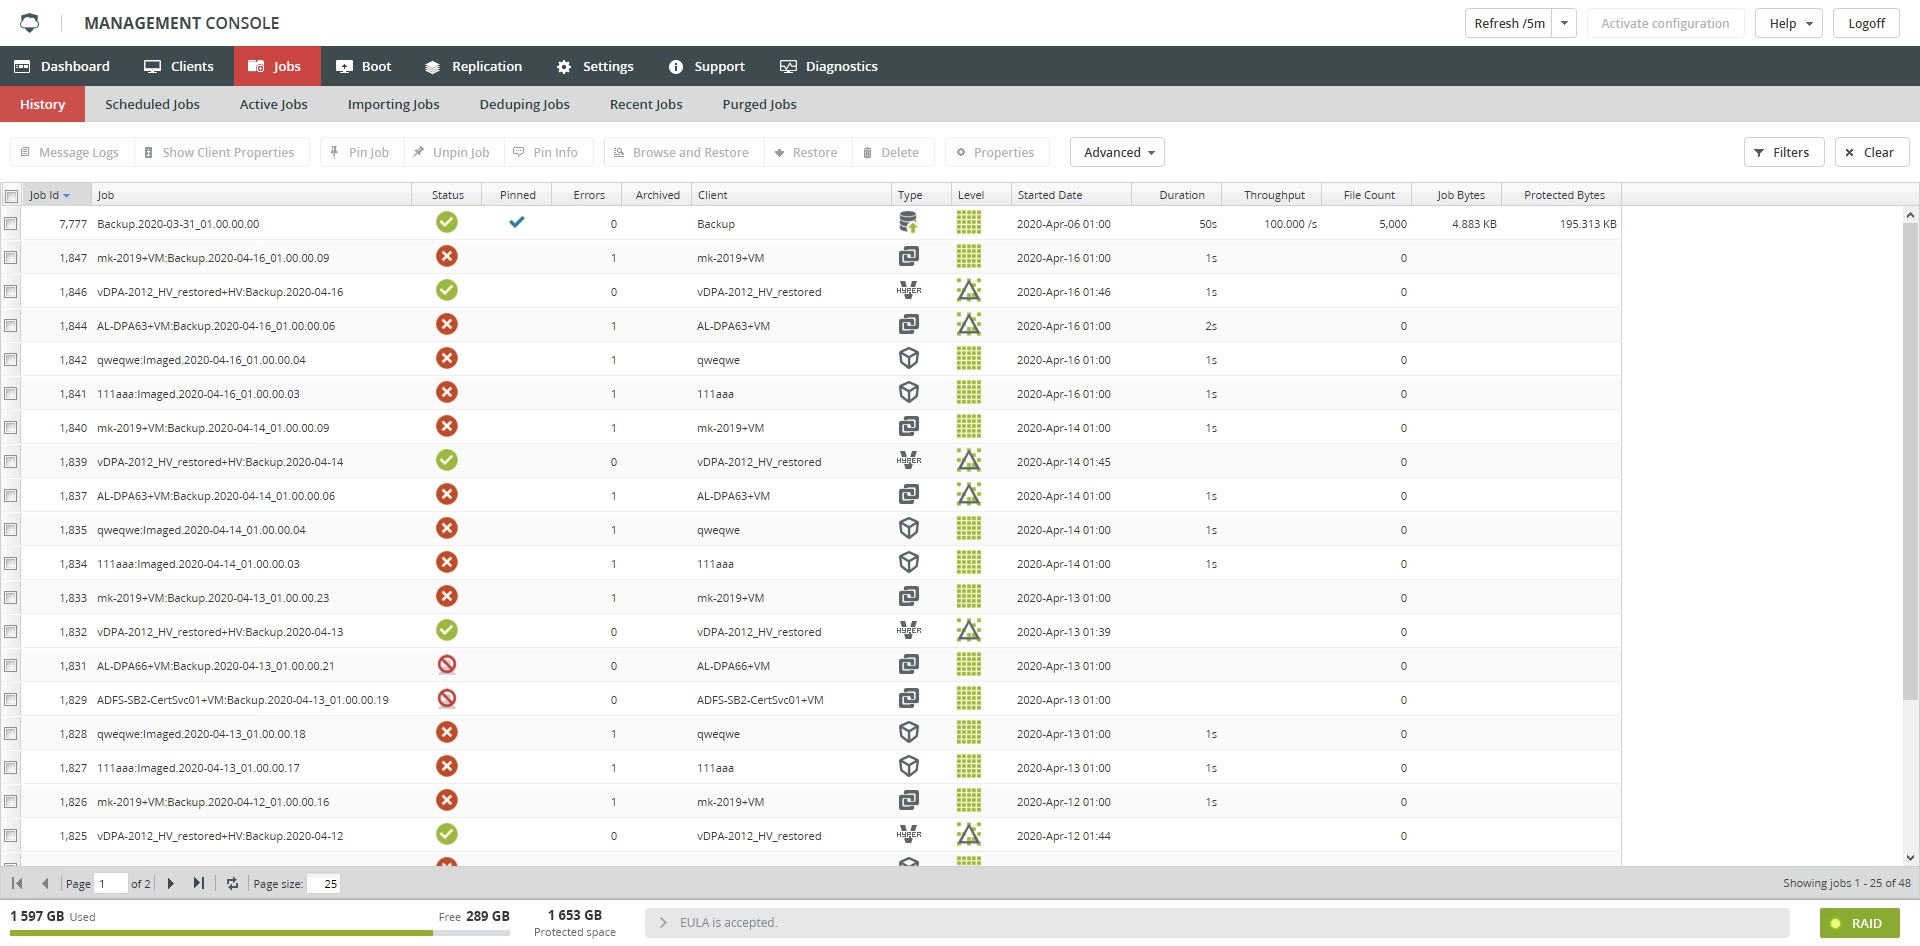Click the scroll down arrow of the job list

click(1910, 857)
